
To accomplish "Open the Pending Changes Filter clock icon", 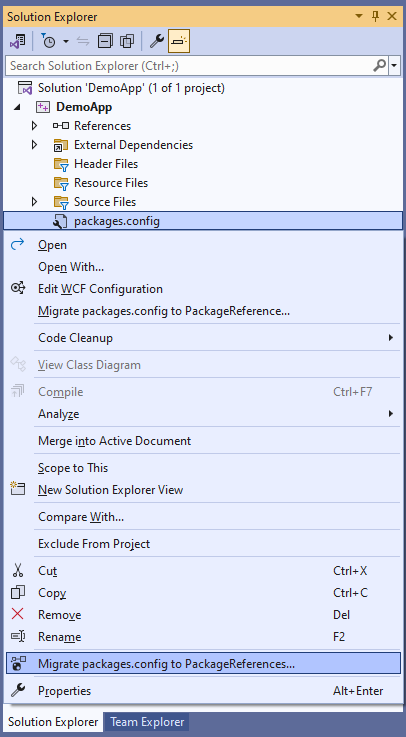I will (x=48, y=41).
